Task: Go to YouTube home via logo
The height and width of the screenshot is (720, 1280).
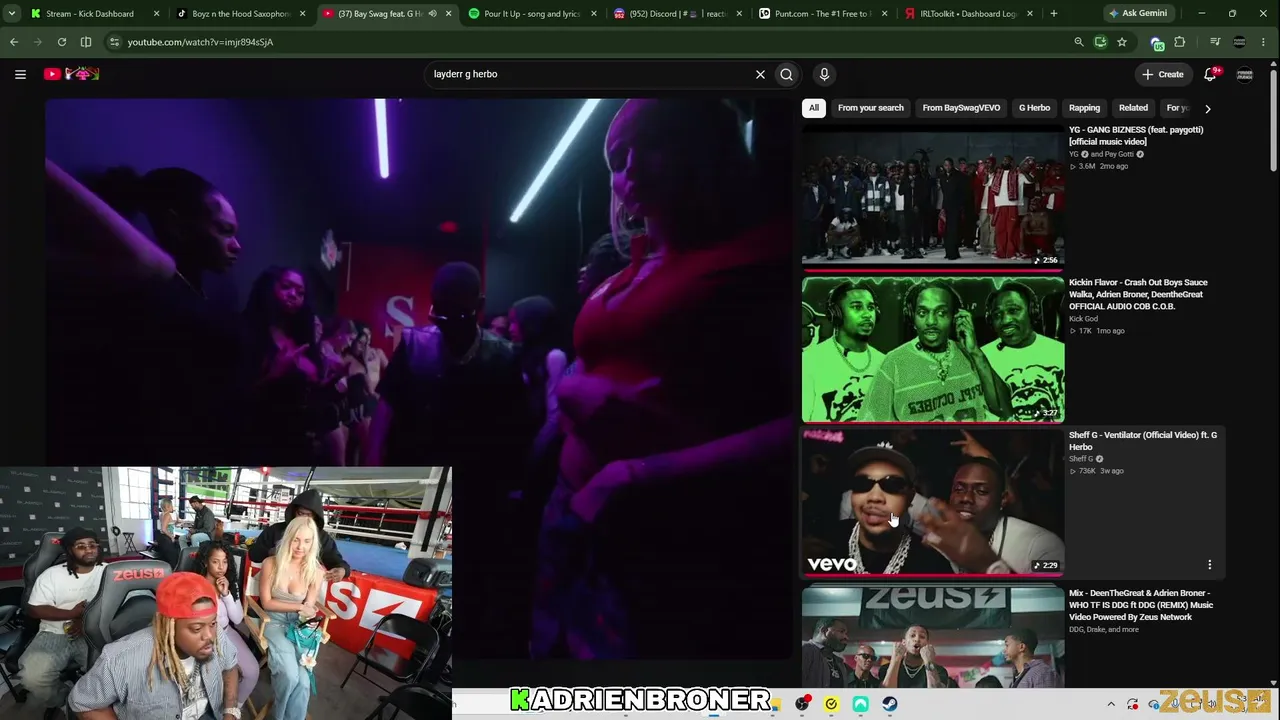Action: 71,74
